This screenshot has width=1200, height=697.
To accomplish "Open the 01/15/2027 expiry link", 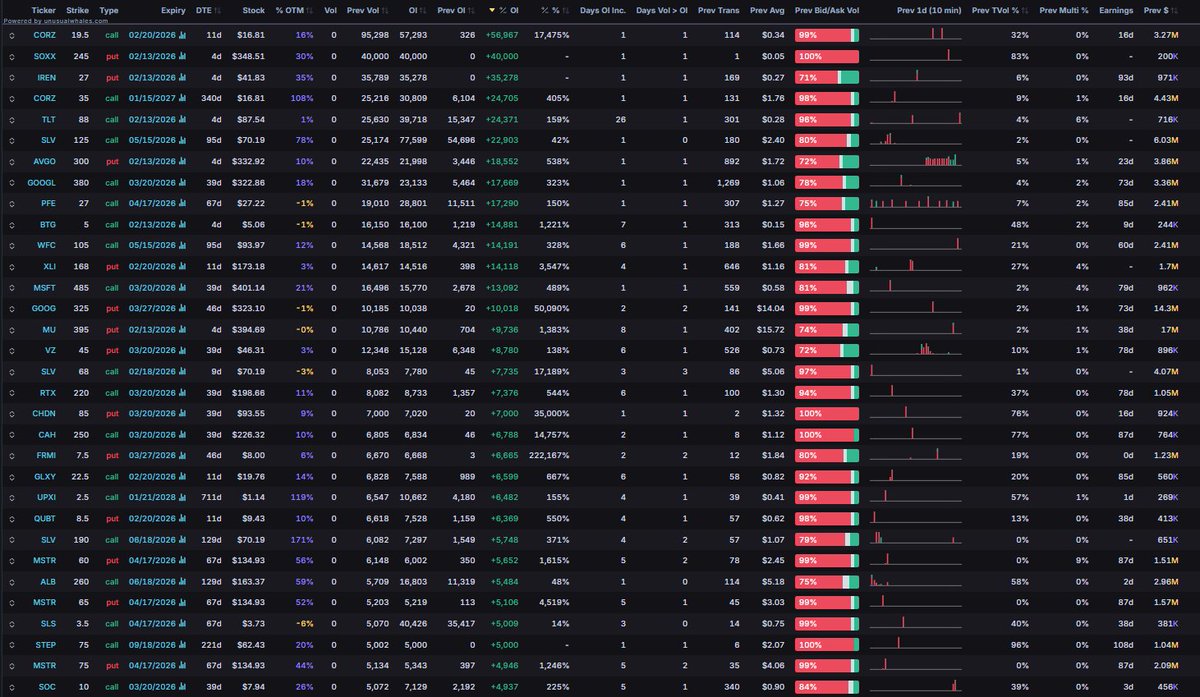I will [152, 98].
